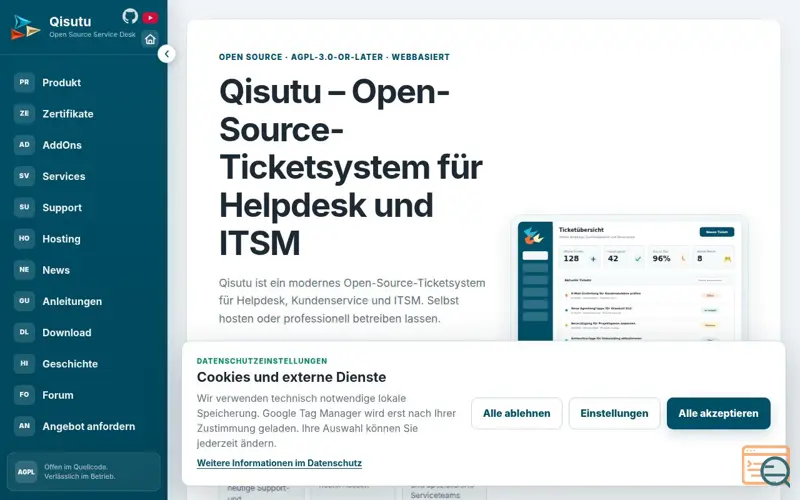The width and height of the screenshot is (800, 500).
Task: Click the Alle ablehnen button
Action: pos(516,413)
